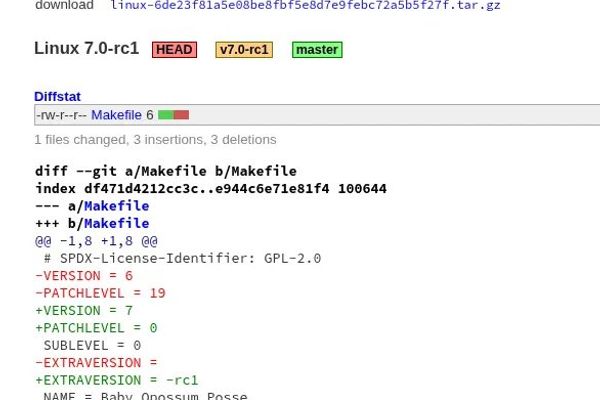Click the 'diff --git a/Makefile b/Makefile' line
600x400 pixels.
166,171
